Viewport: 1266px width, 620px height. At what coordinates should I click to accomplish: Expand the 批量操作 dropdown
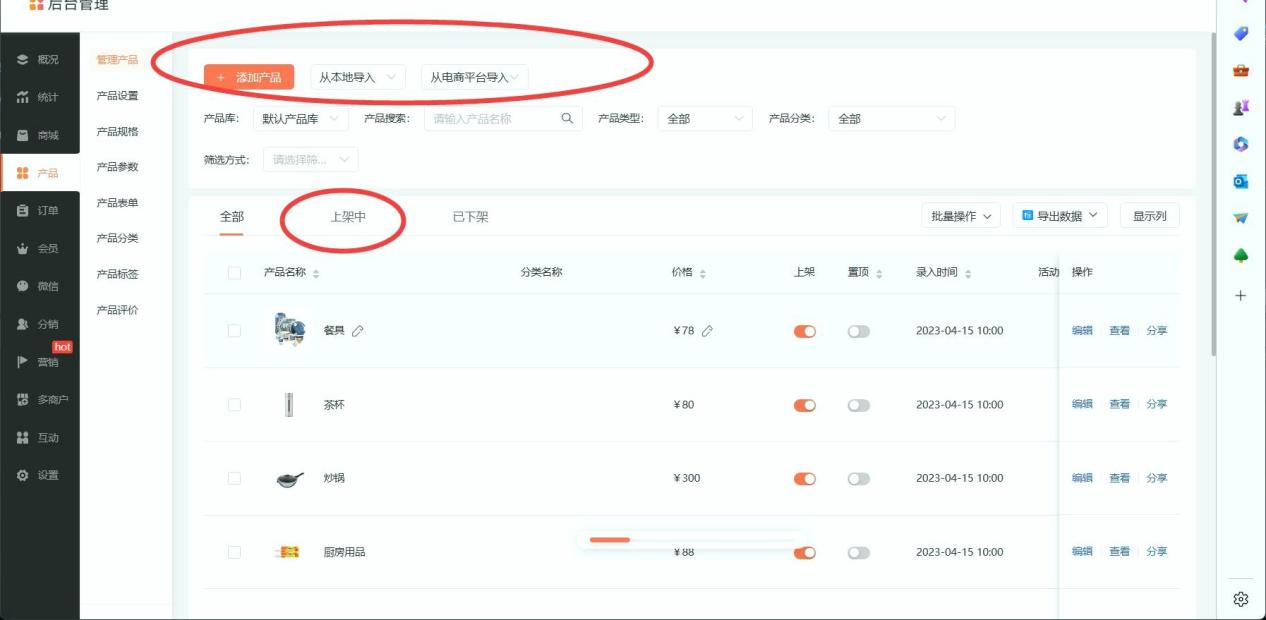[960, 216]
